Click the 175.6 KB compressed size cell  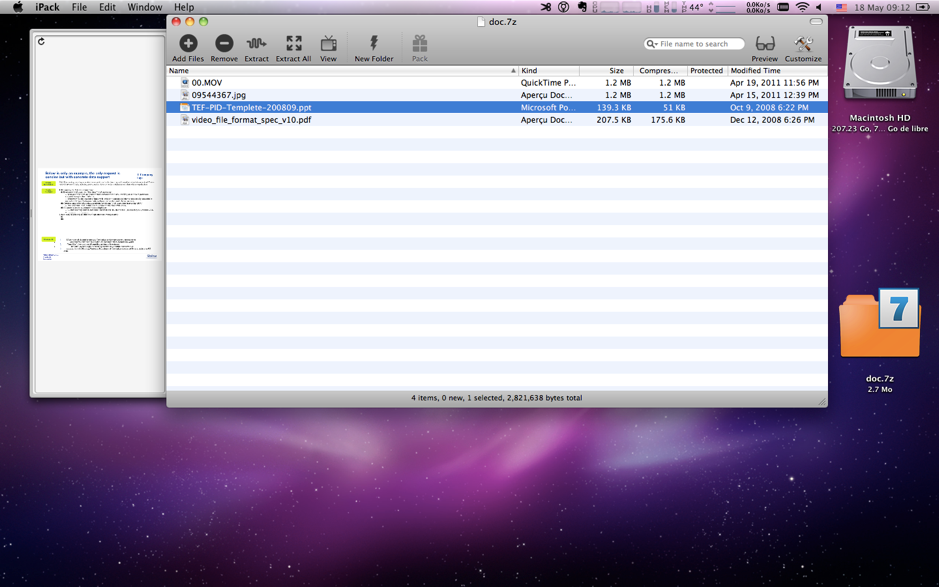coord(668,120)
